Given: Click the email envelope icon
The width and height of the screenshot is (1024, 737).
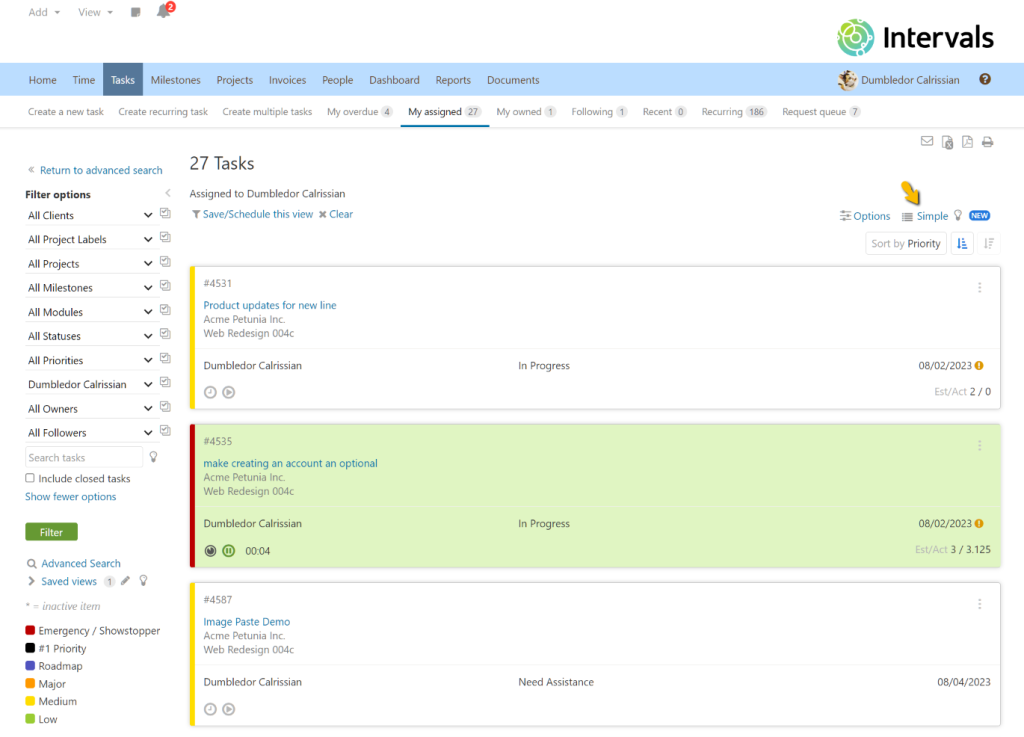Looking at the screenshot, I should click(927, 142).
